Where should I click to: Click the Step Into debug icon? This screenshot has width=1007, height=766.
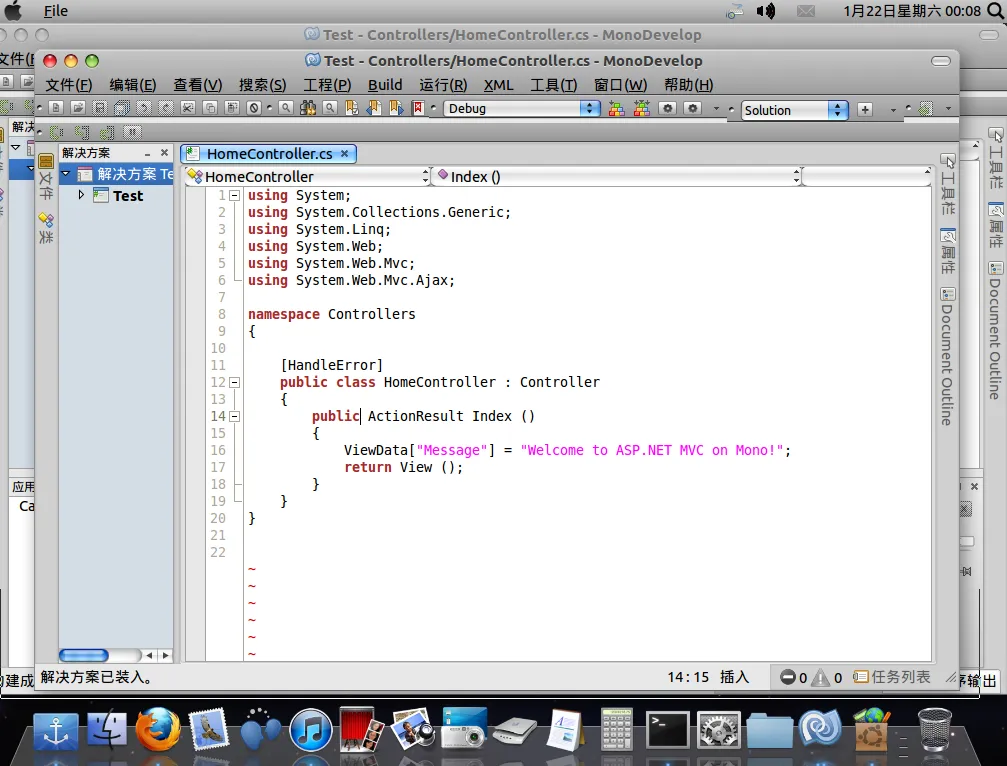coord(82,132)
